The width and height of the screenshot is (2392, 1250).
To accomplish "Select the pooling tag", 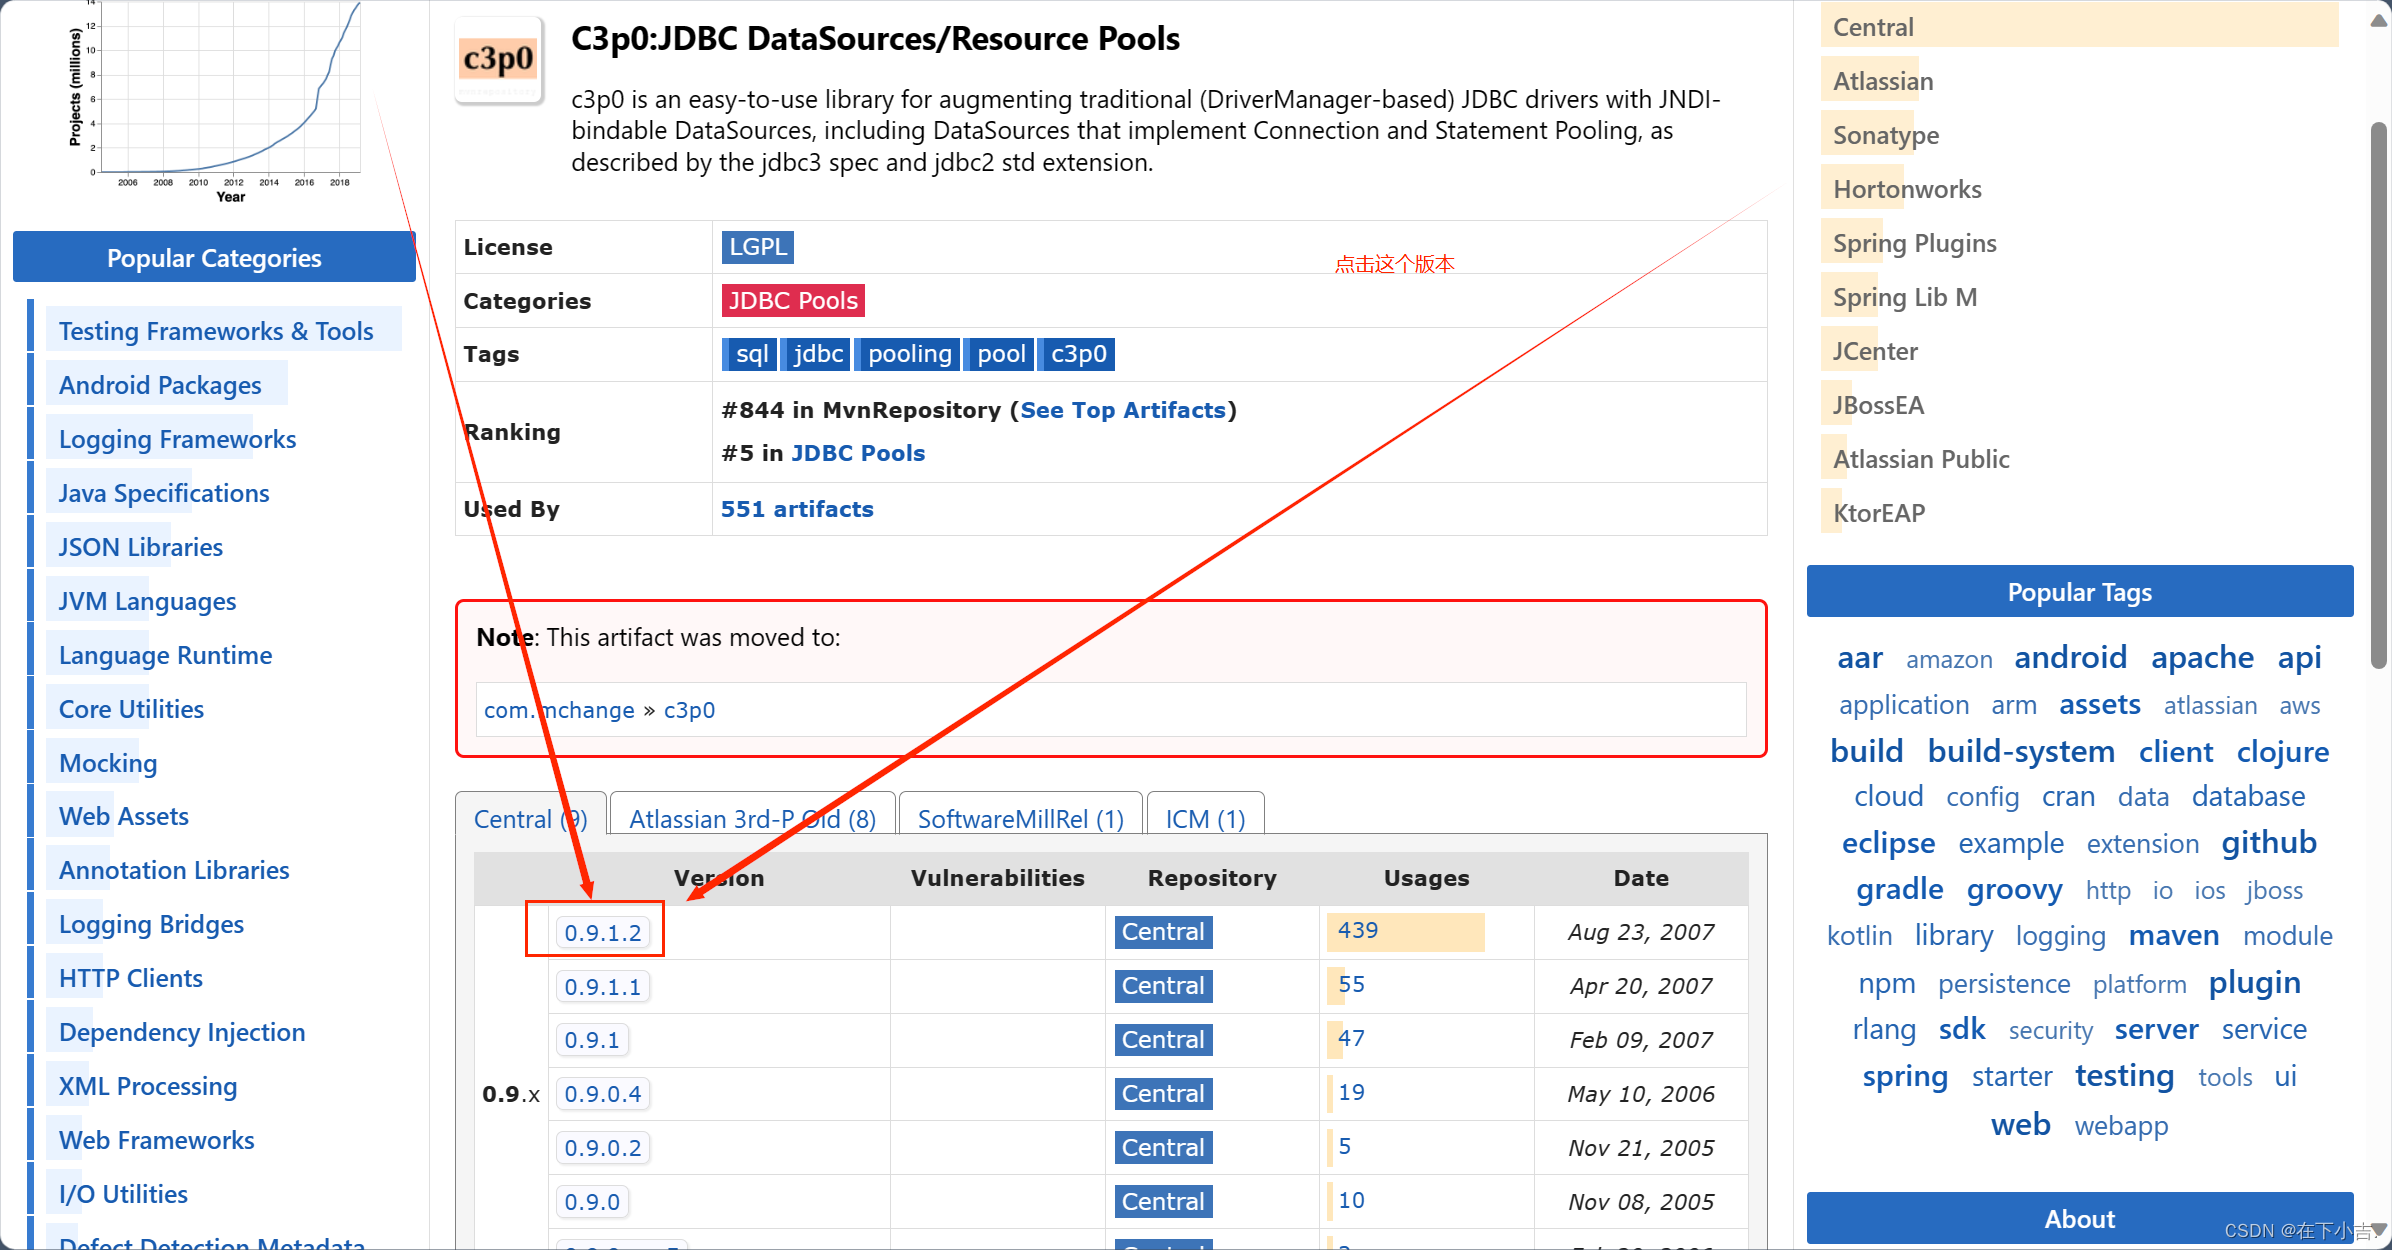I will click(909, 354).
